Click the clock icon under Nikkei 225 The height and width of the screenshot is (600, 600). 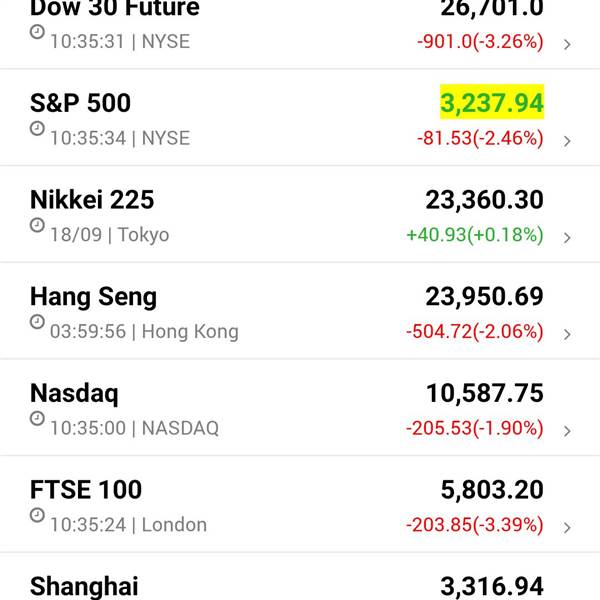[37, 226]
